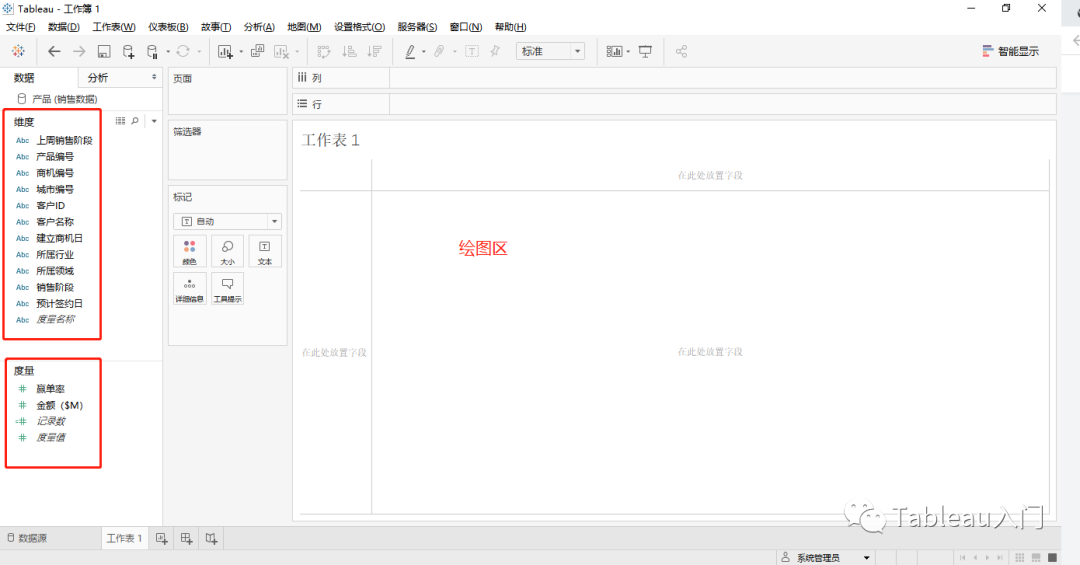
Task: Click the view data grid icon in Dimensions header
Action: [121, 121]
